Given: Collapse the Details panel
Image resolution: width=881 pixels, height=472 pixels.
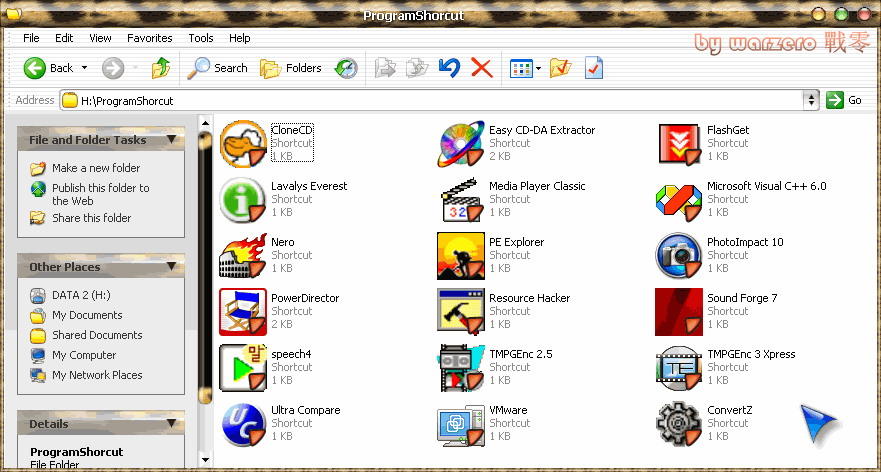Looking at the screenshot, I should pyautogui.click(x=171, y=424).
